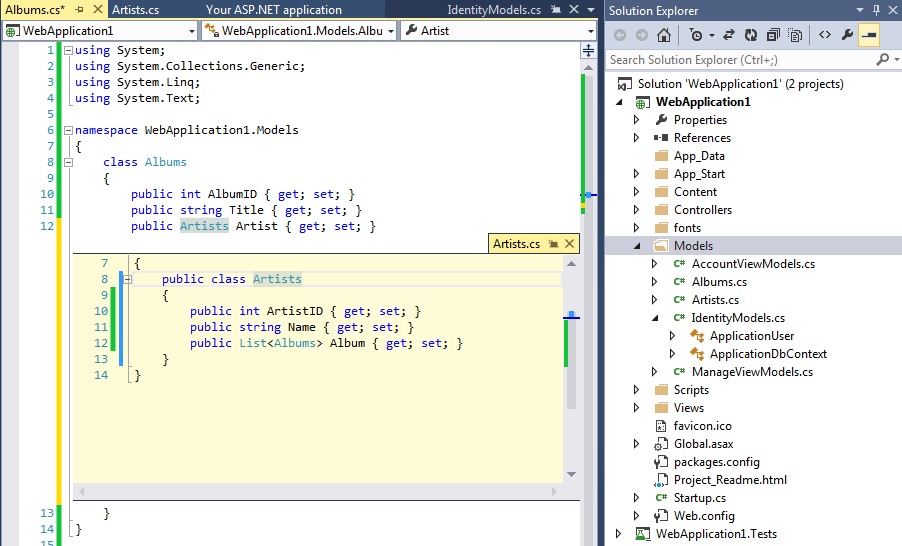Toggle pin on the Albums.cs tab
902x546 pixels.
coord(79,10)
